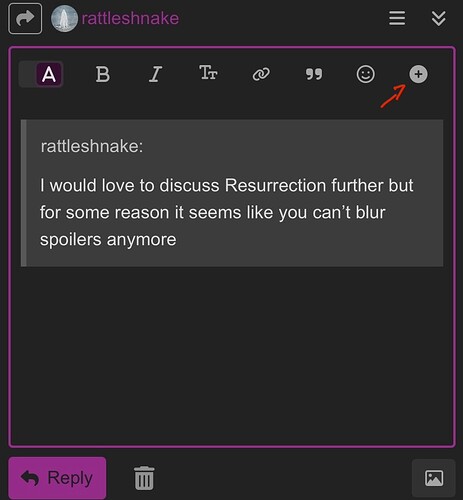Insert a hyperlink with chain icon
This screenshot has height=500, width=463.
pyautogui.click(x=261, y=74)
